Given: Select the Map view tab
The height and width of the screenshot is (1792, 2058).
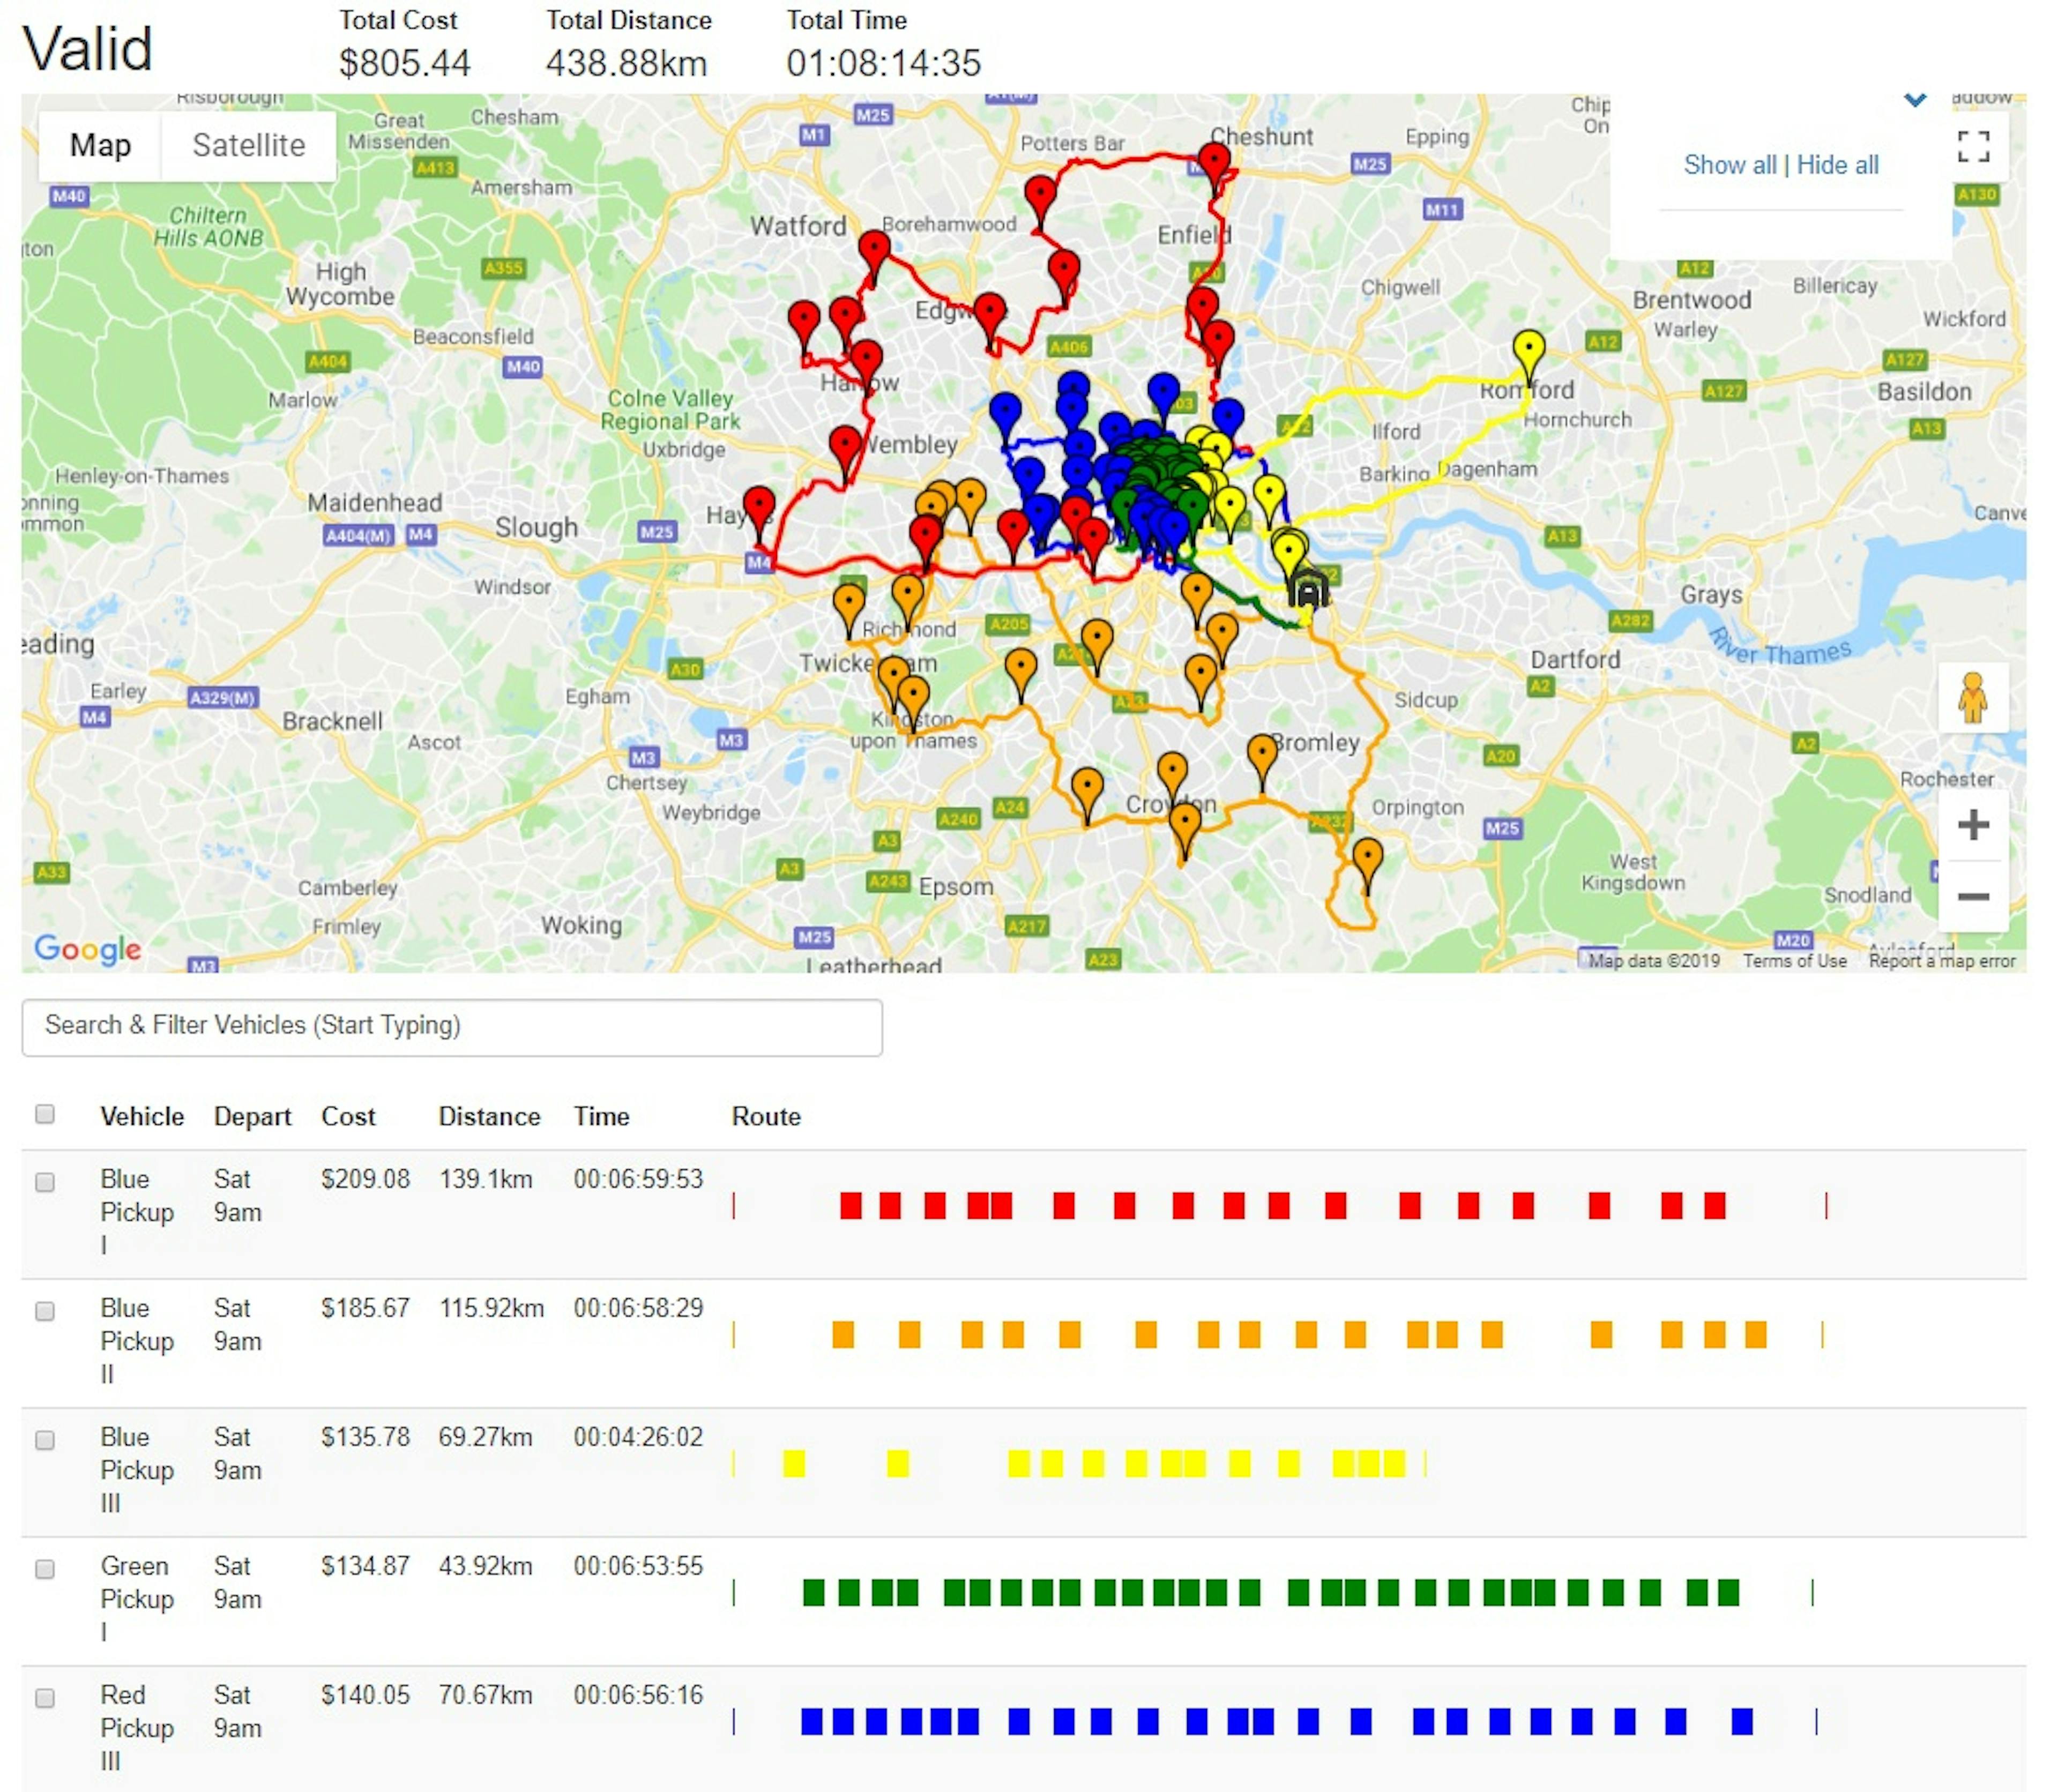Looking at the screenshot, I should (x=100, y=146).
